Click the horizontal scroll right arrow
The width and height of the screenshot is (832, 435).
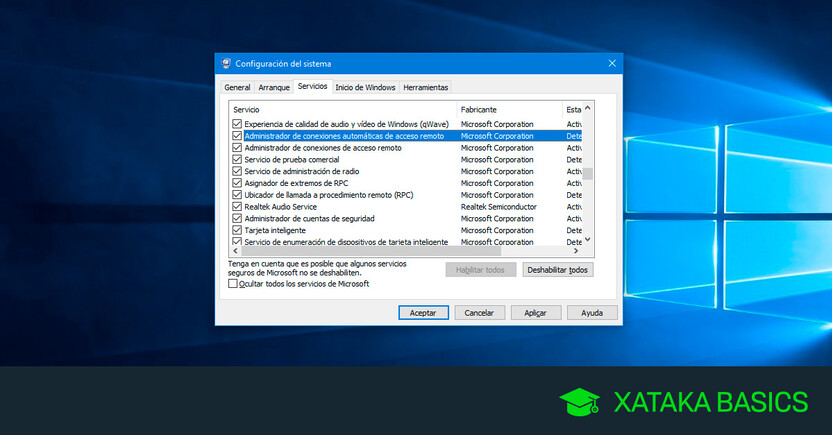pos(575,250)
